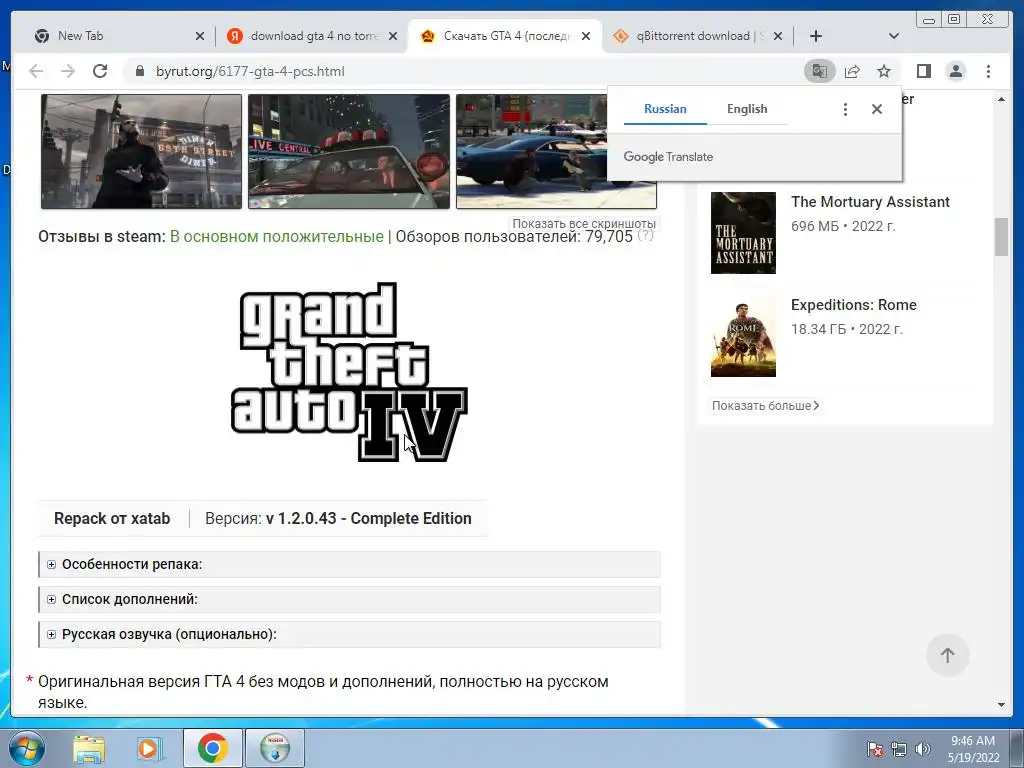Click the address bar URL
This screenshot has height=768, width=1024.
[249, 71]
